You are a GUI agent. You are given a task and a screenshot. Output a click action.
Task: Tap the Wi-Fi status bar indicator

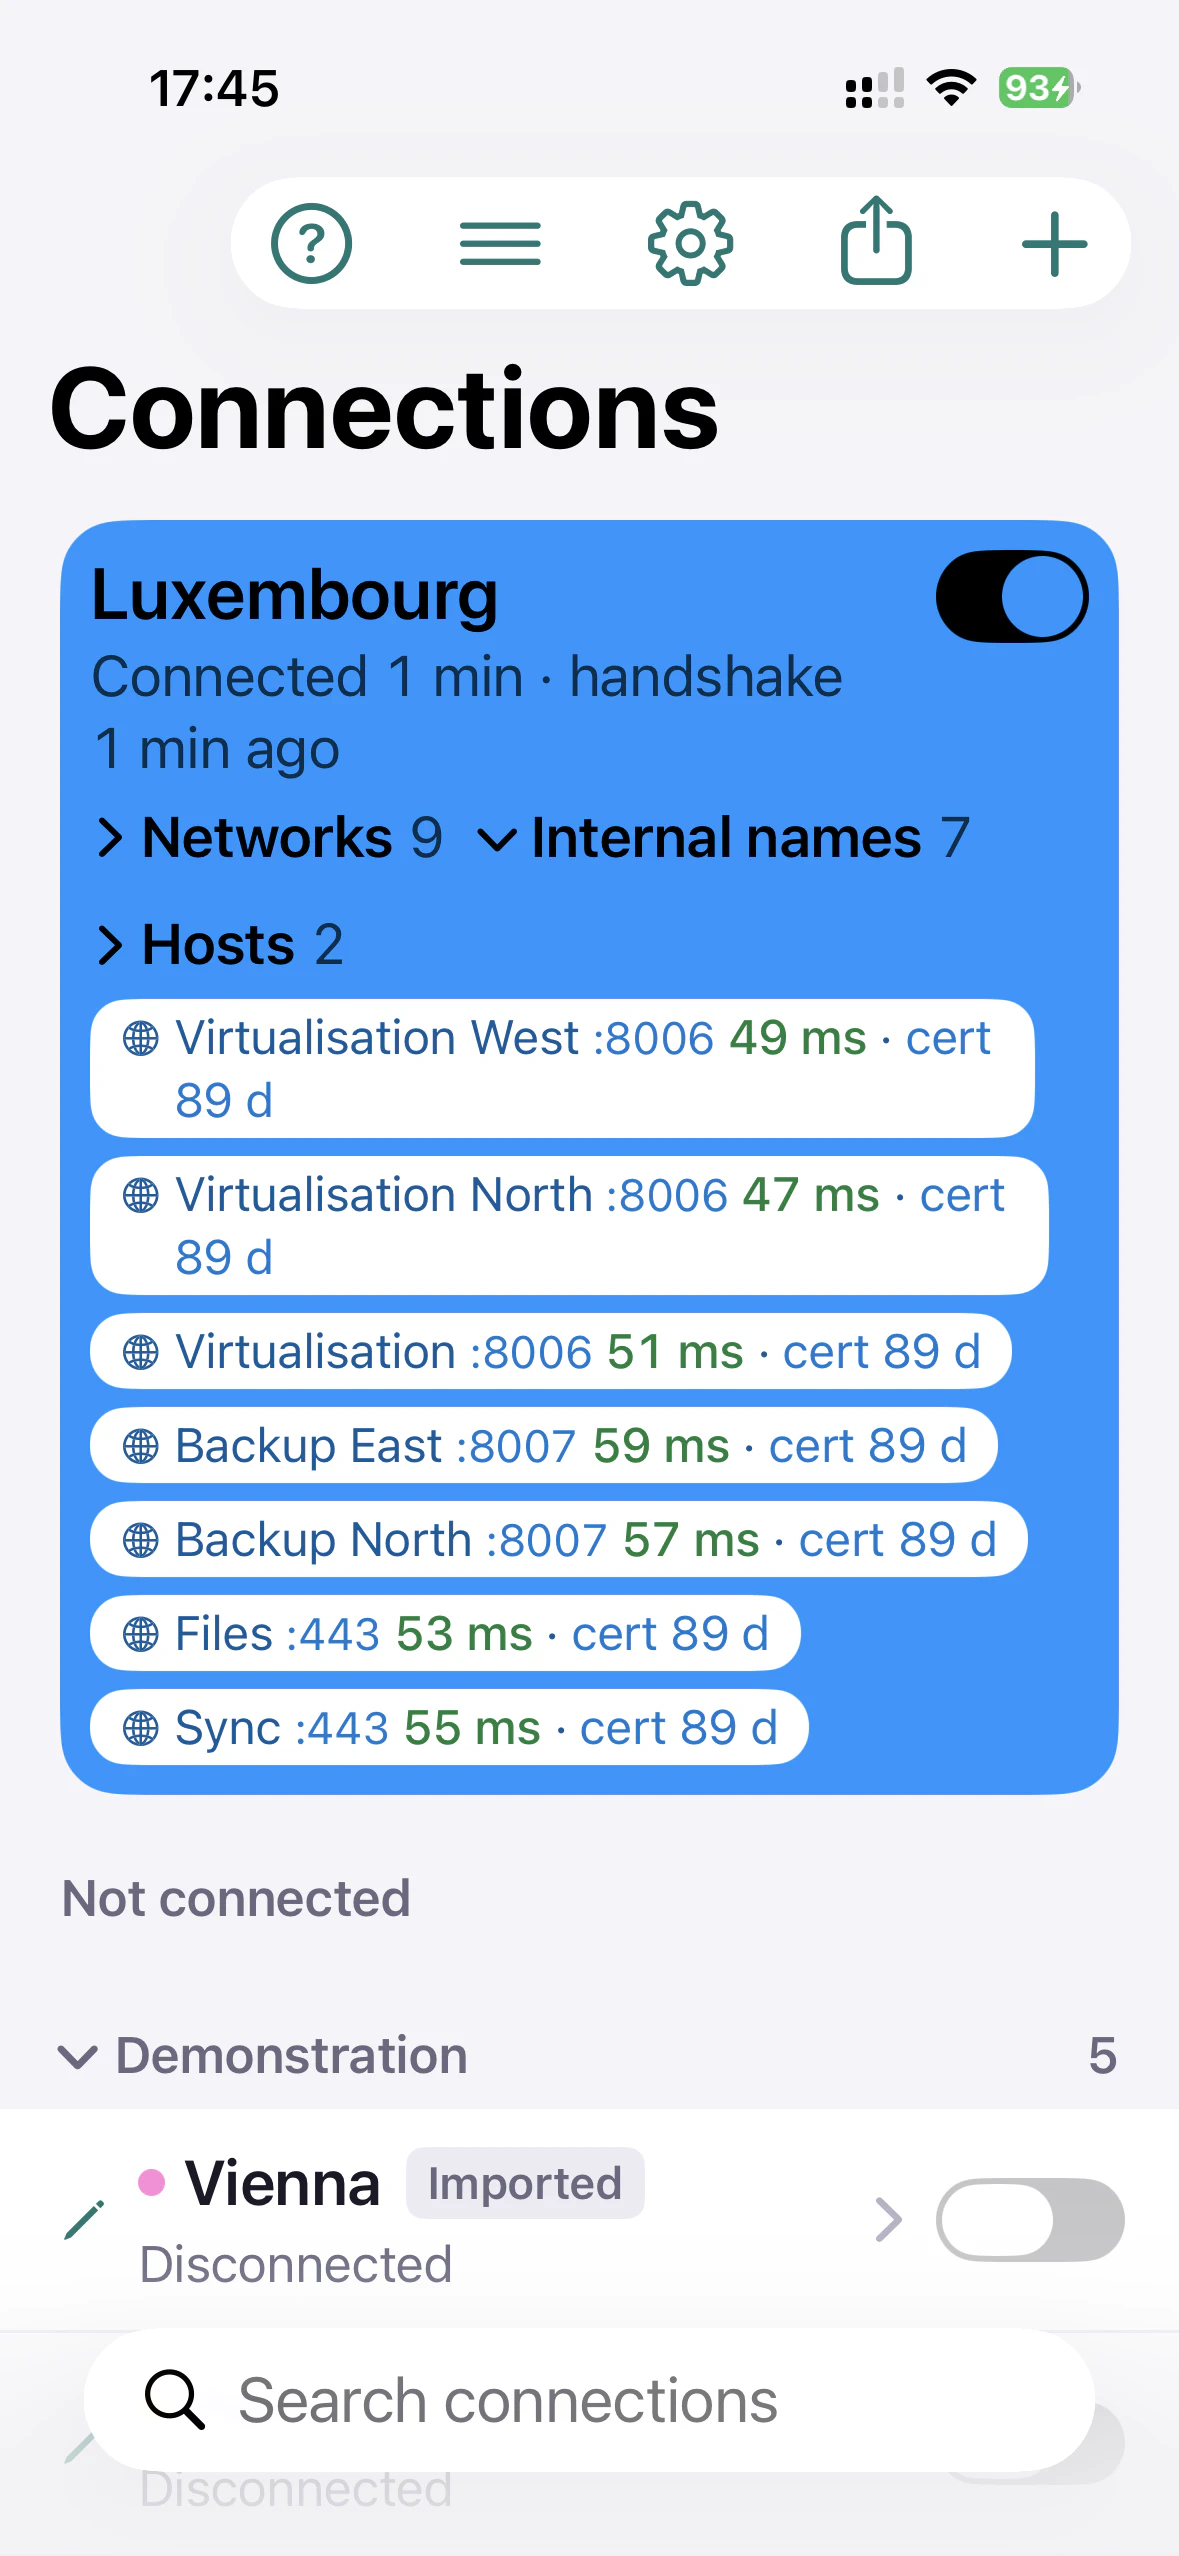pos(951,87)
